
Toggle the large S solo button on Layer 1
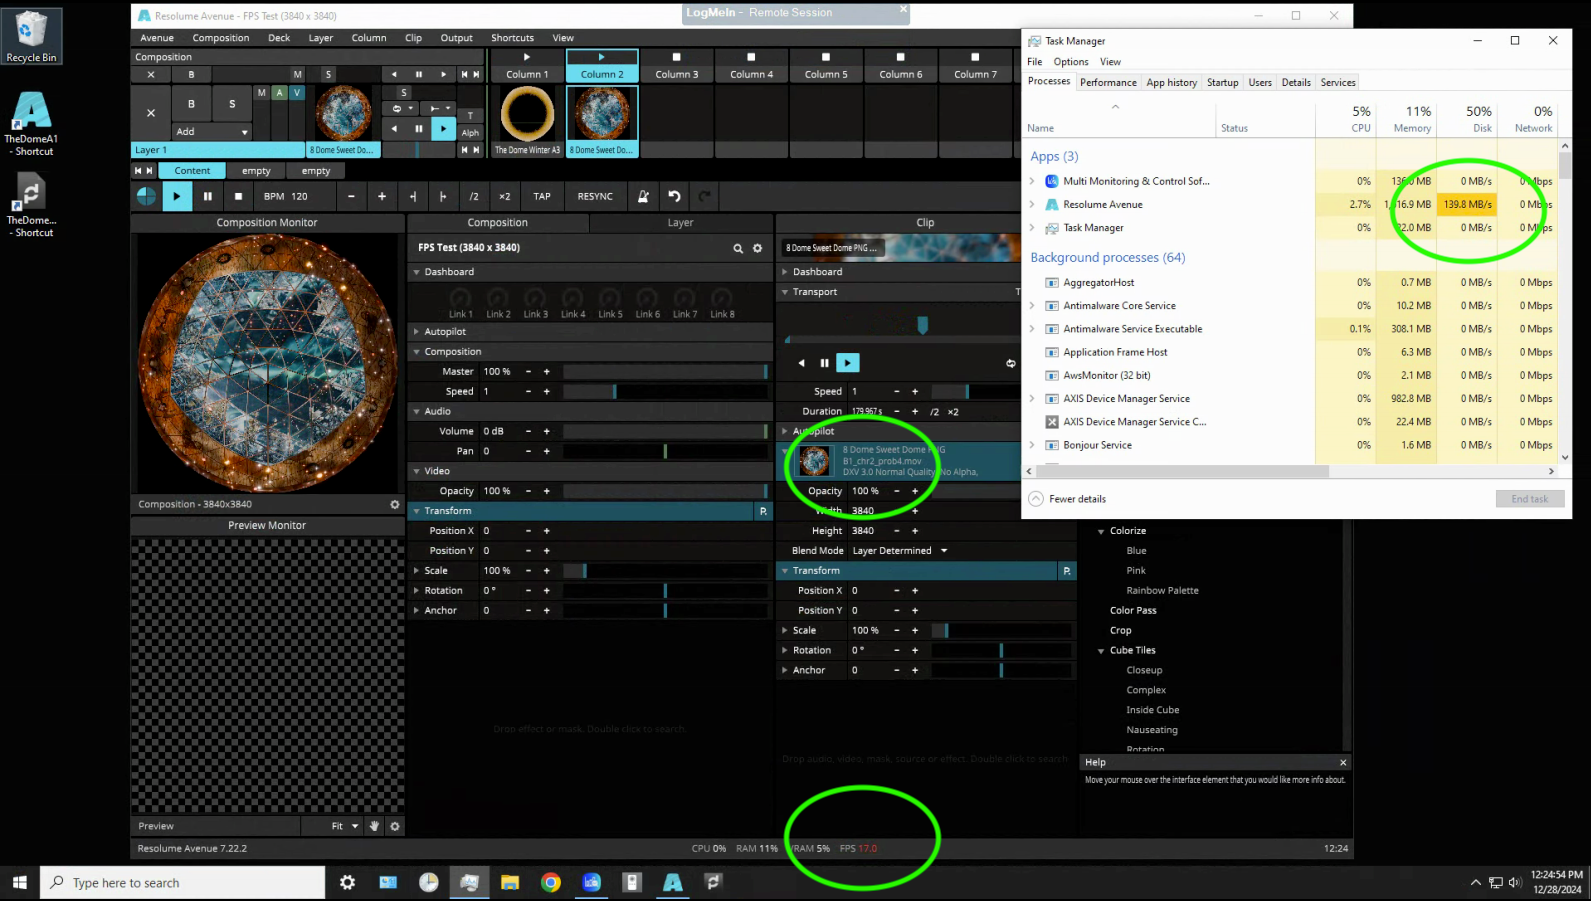[x=232, y=104]
